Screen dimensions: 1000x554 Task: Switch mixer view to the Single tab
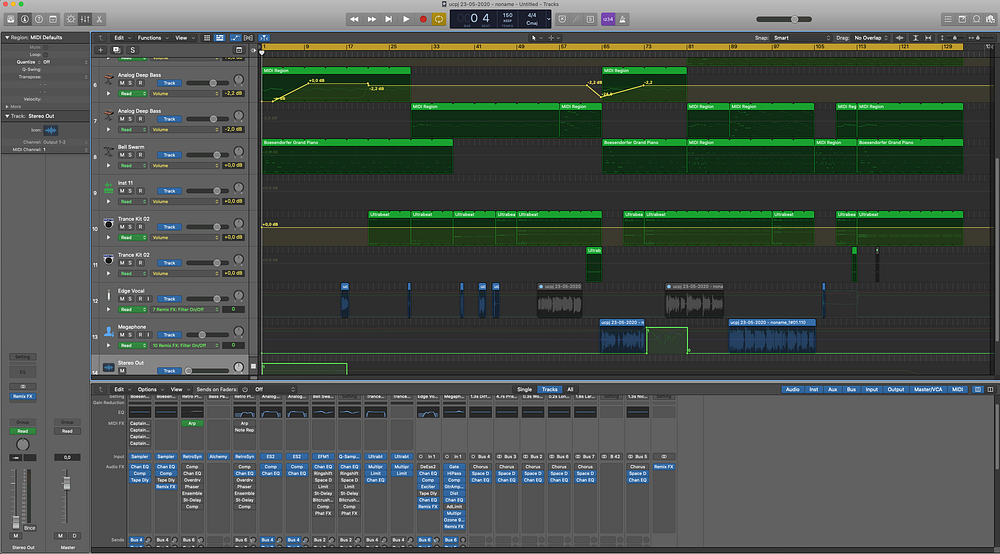[524, 389]
